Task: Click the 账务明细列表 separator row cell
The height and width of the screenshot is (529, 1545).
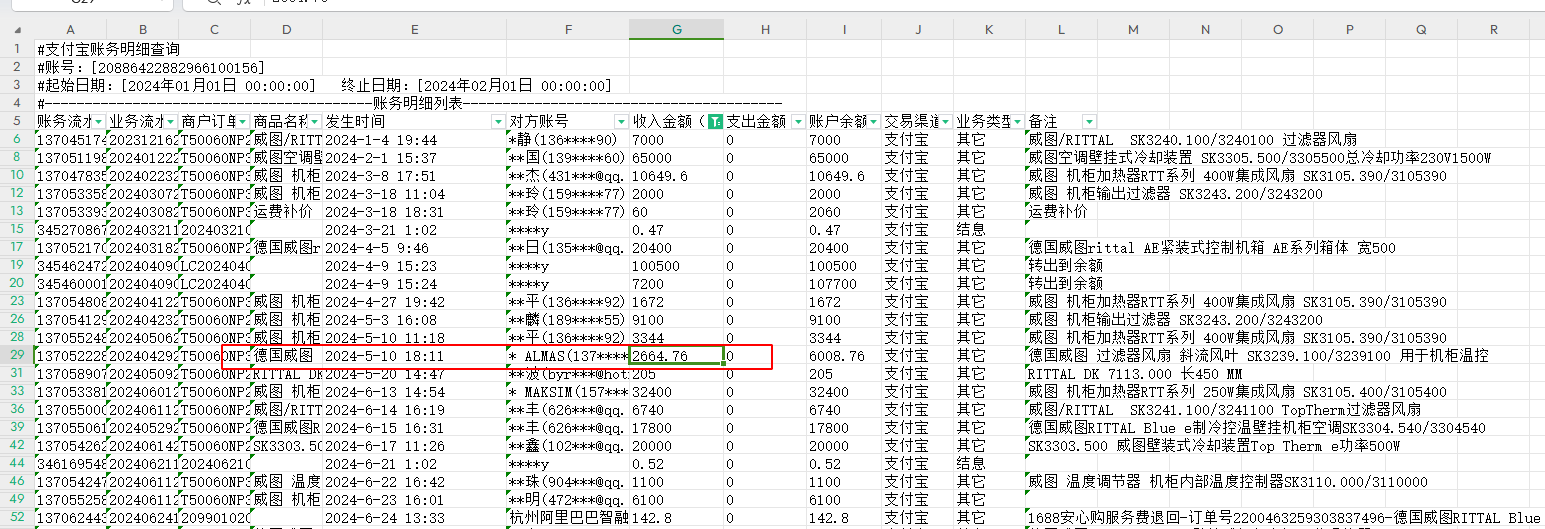Action: 409,103
